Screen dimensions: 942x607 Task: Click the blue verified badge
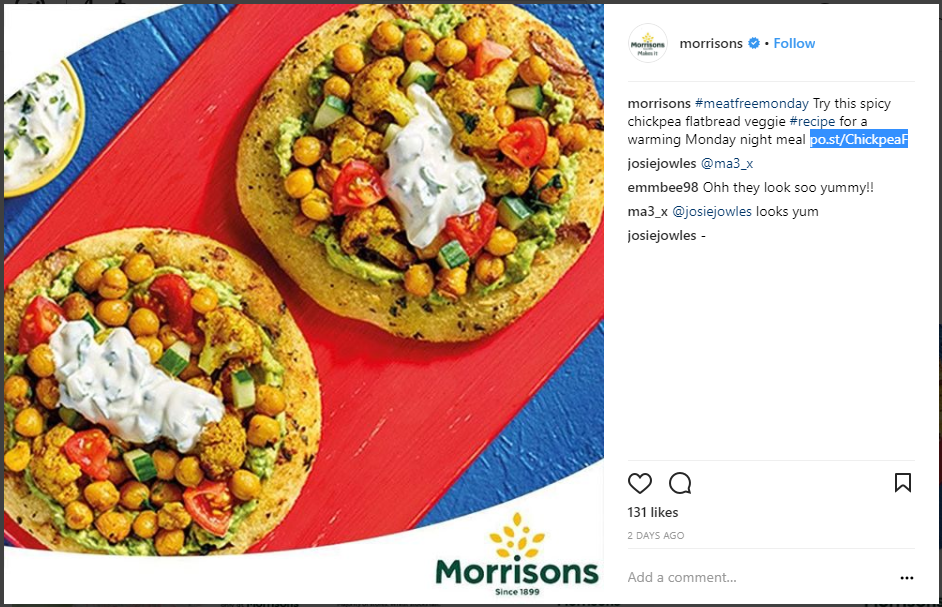(x=753, y=43)
